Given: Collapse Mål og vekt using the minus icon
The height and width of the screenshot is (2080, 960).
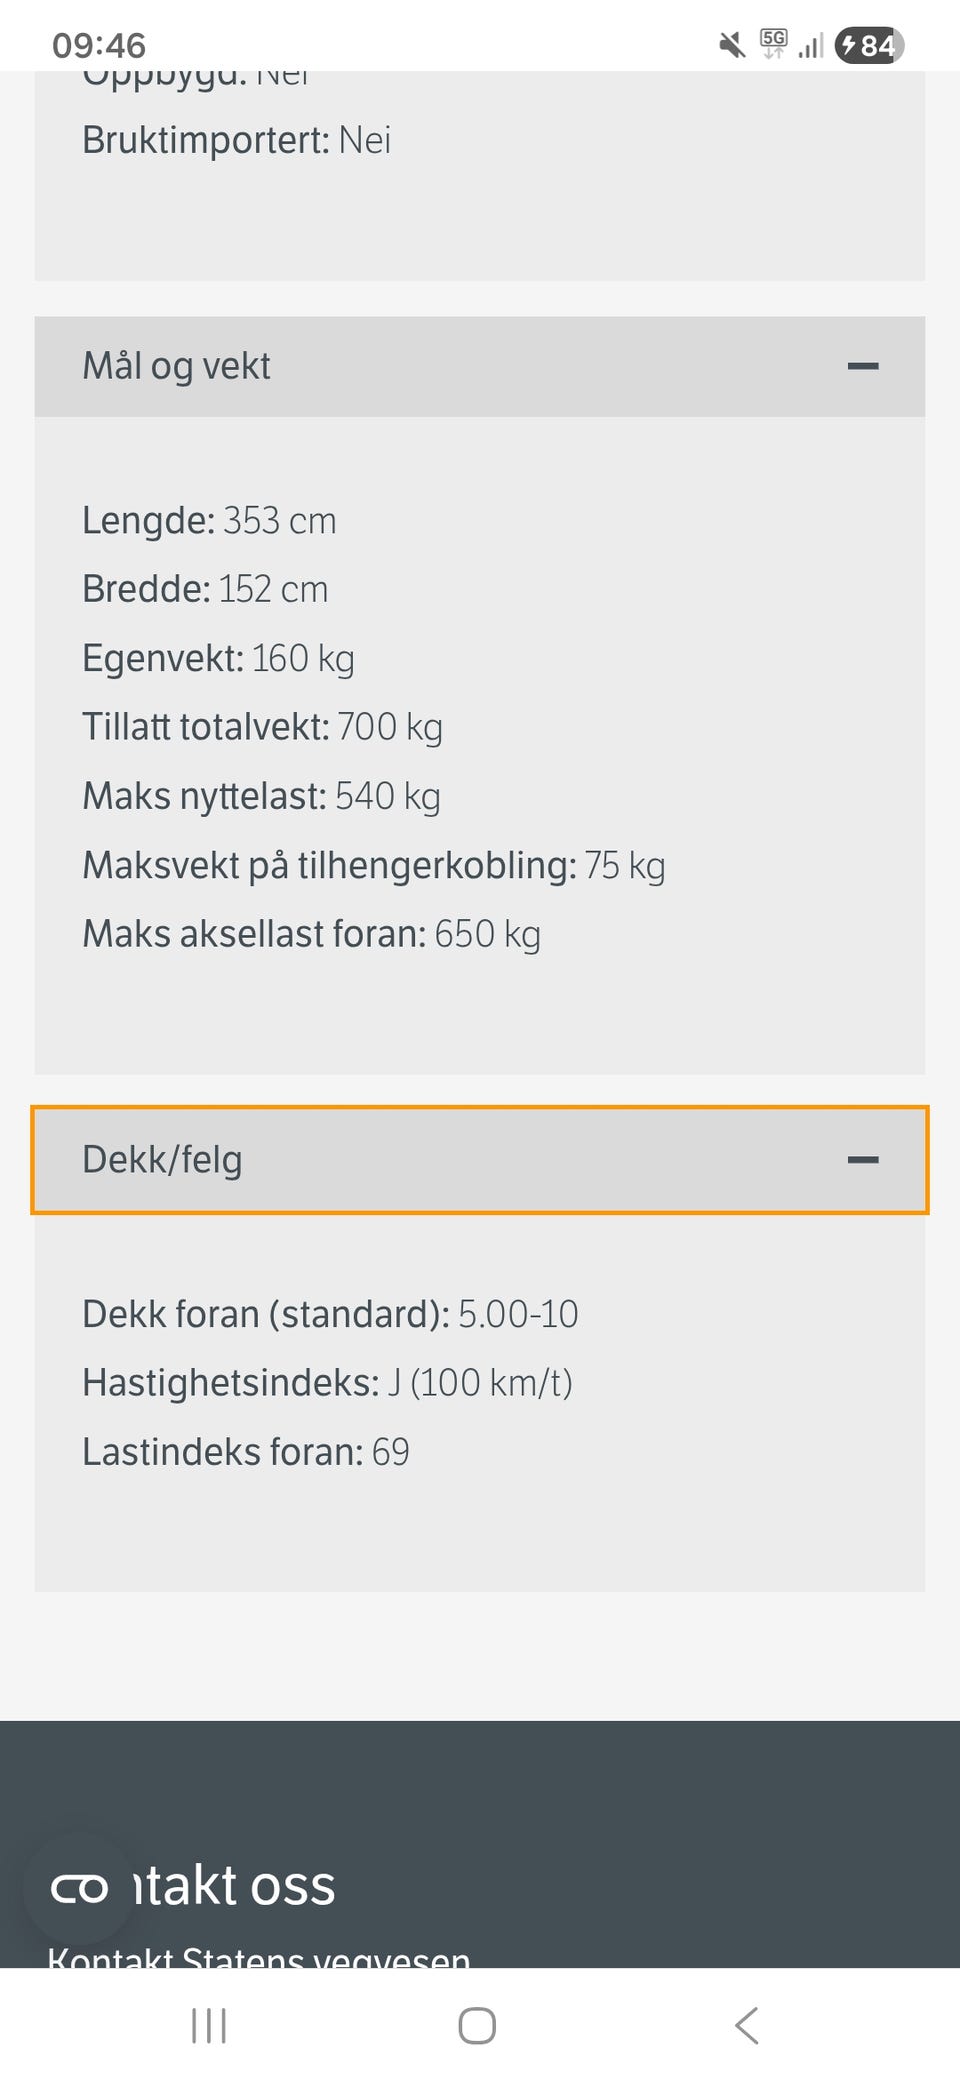Looking at the screenshot, I should tap(862, 366).
